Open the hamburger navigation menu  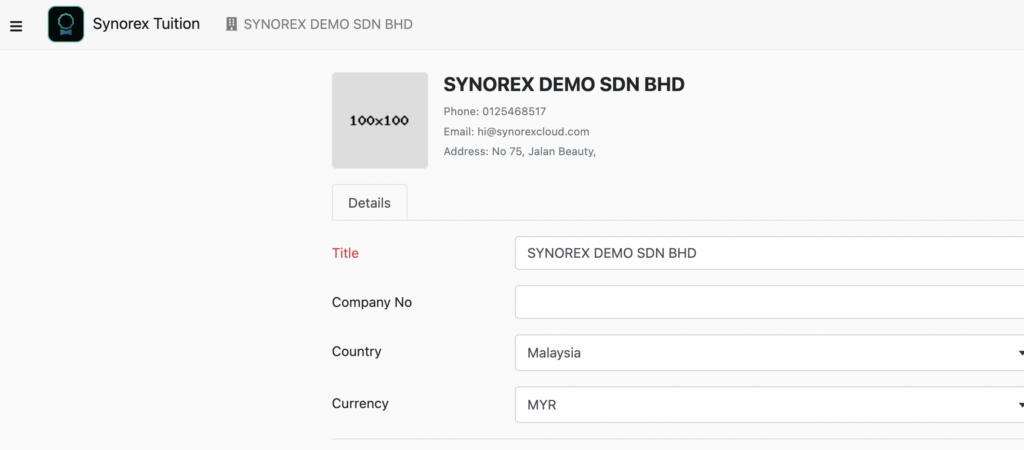click(16, 26)
